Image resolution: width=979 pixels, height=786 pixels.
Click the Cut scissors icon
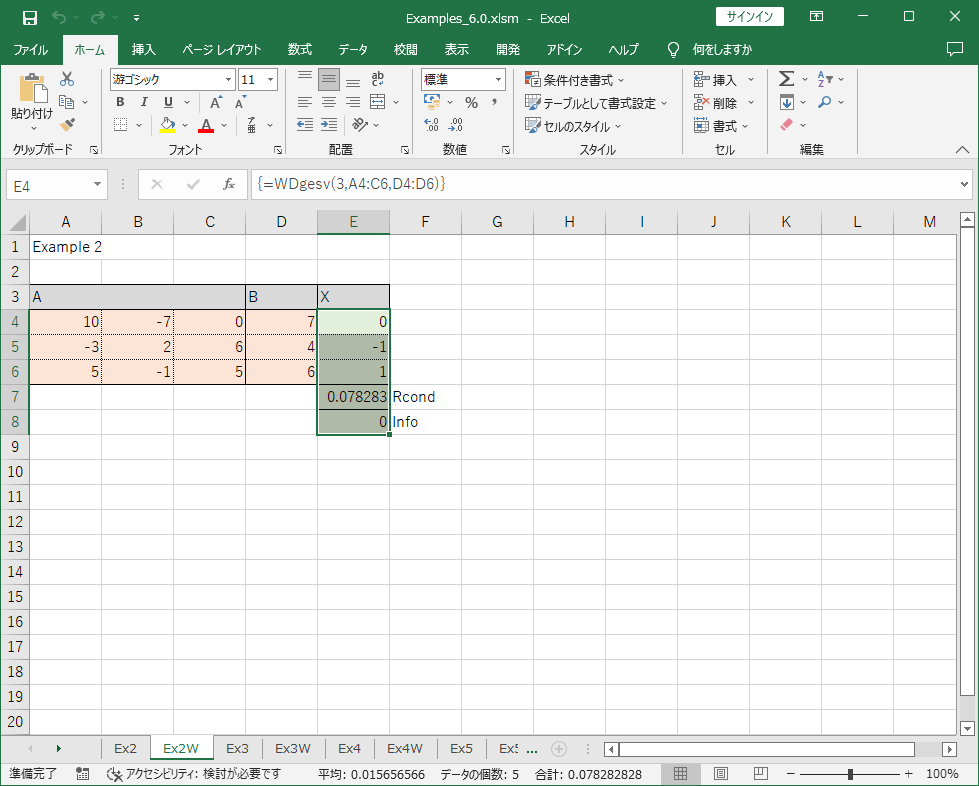coord(67,79)
